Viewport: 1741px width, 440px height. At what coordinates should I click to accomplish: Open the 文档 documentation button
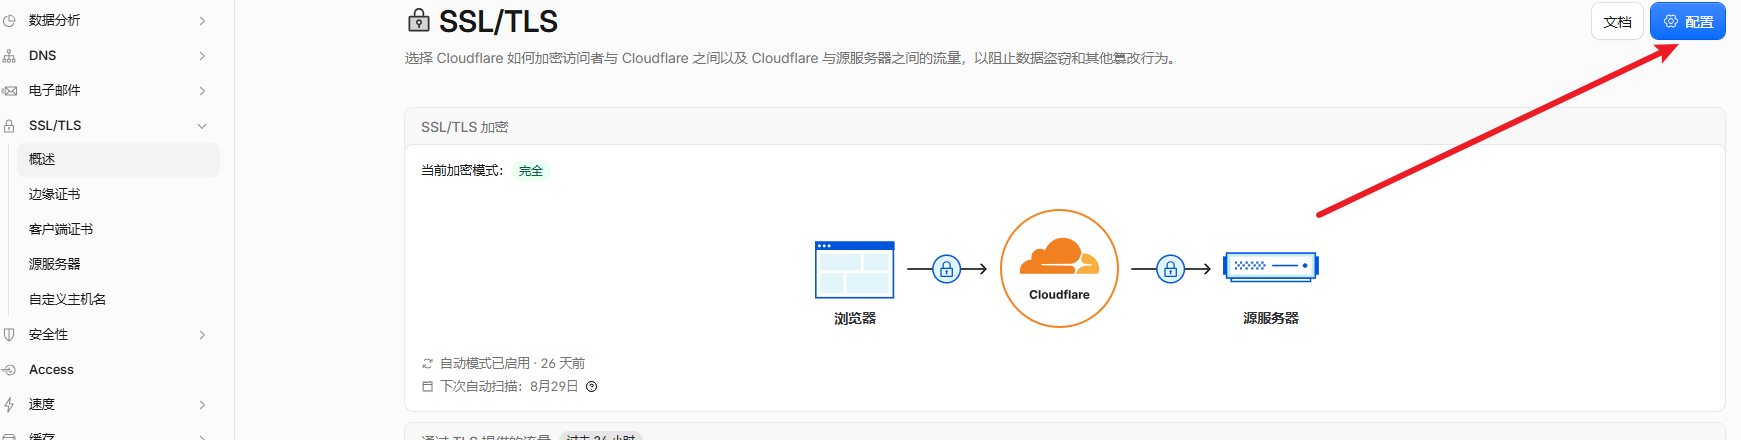pyautogui.click(x=1617, y=22)
